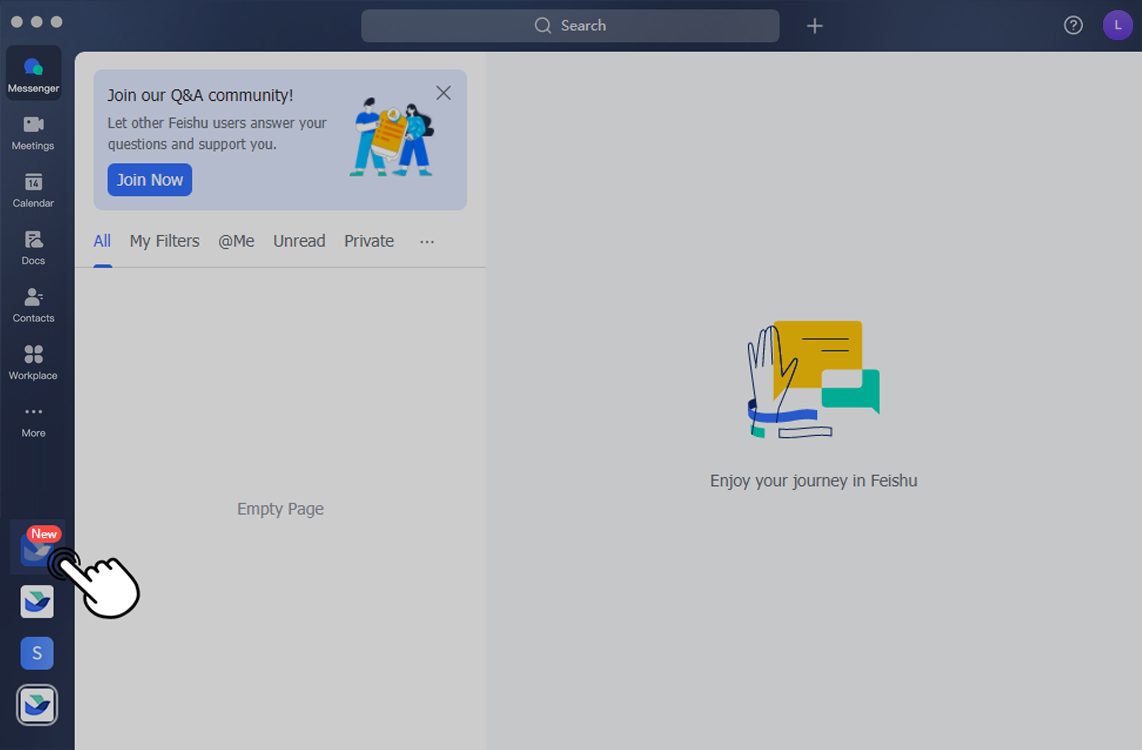1142x750 pixels.
Task: Show the Unread messages tab
Action: click(x=299, y=241)
